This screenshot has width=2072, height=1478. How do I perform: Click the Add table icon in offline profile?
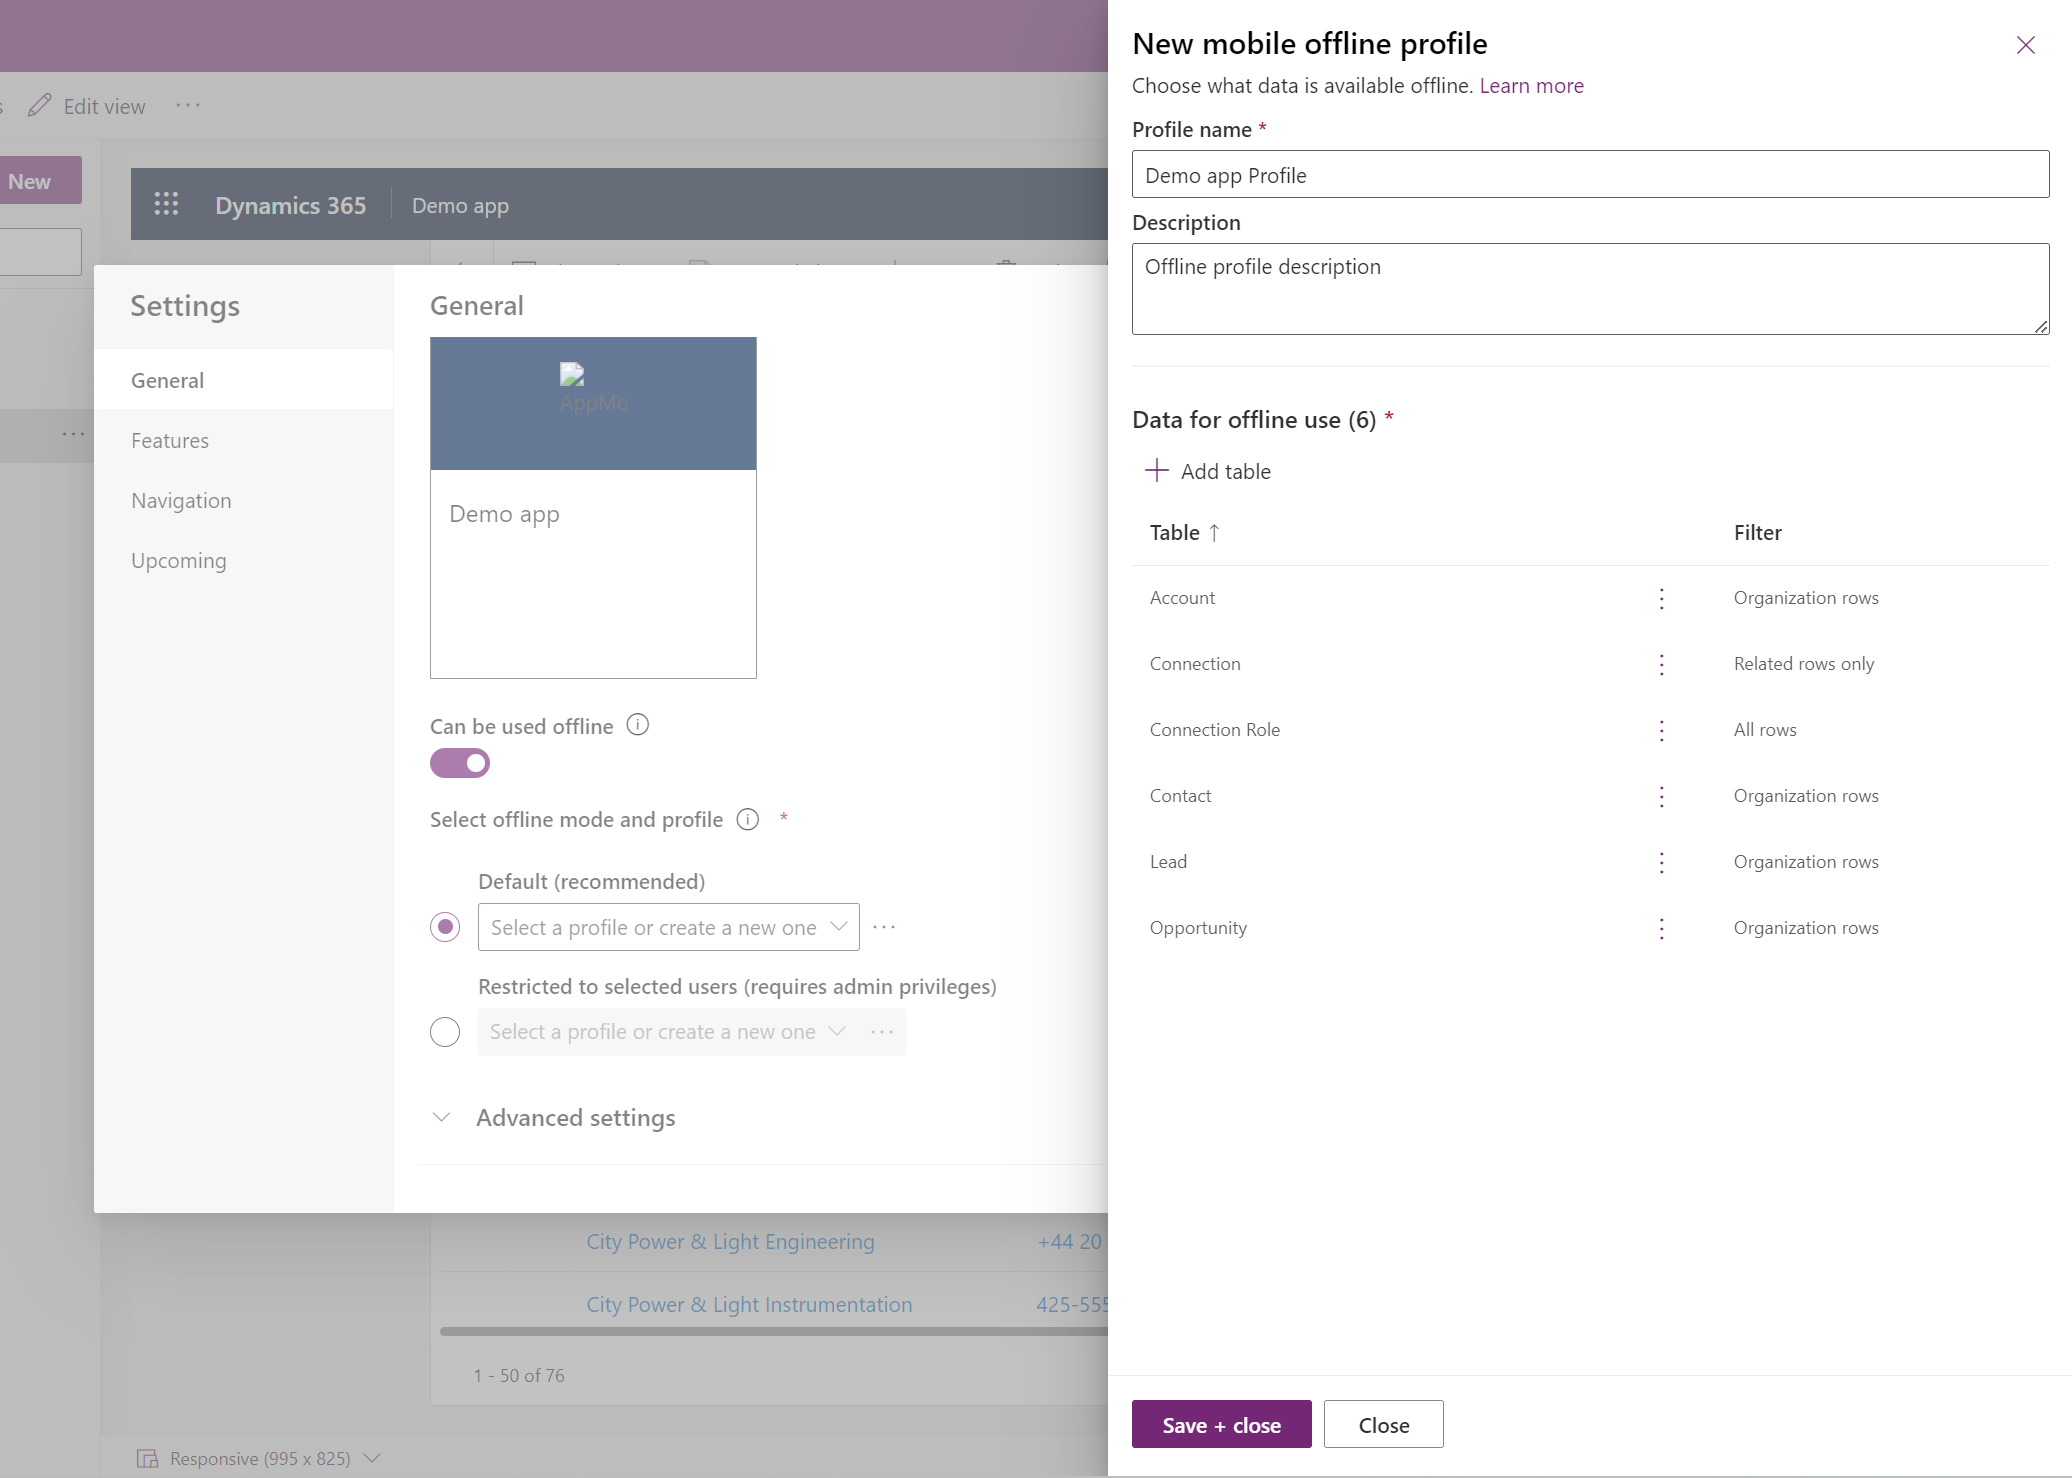coord(1156,469)
